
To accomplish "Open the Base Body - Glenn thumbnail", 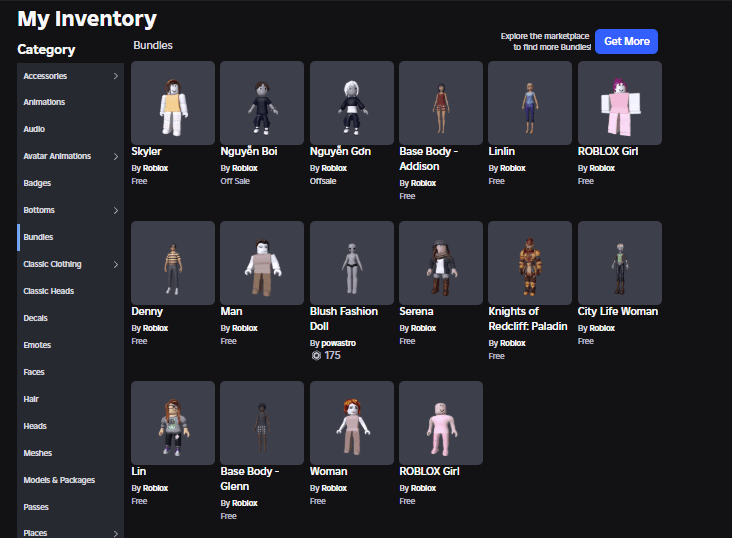I will pos(262,423).
